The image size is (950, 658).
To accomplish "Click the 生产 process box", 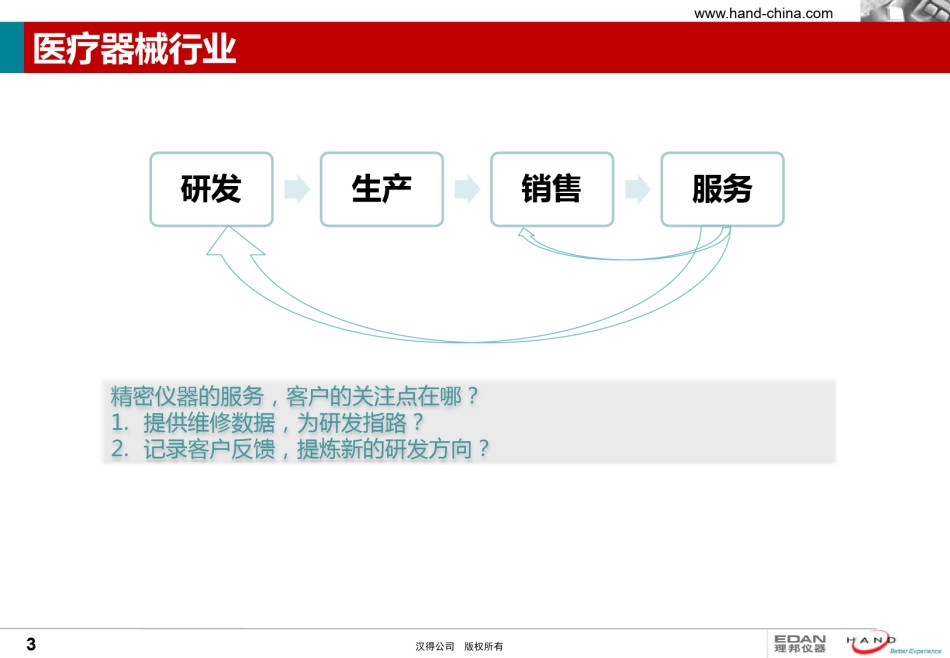I will 382,189.
